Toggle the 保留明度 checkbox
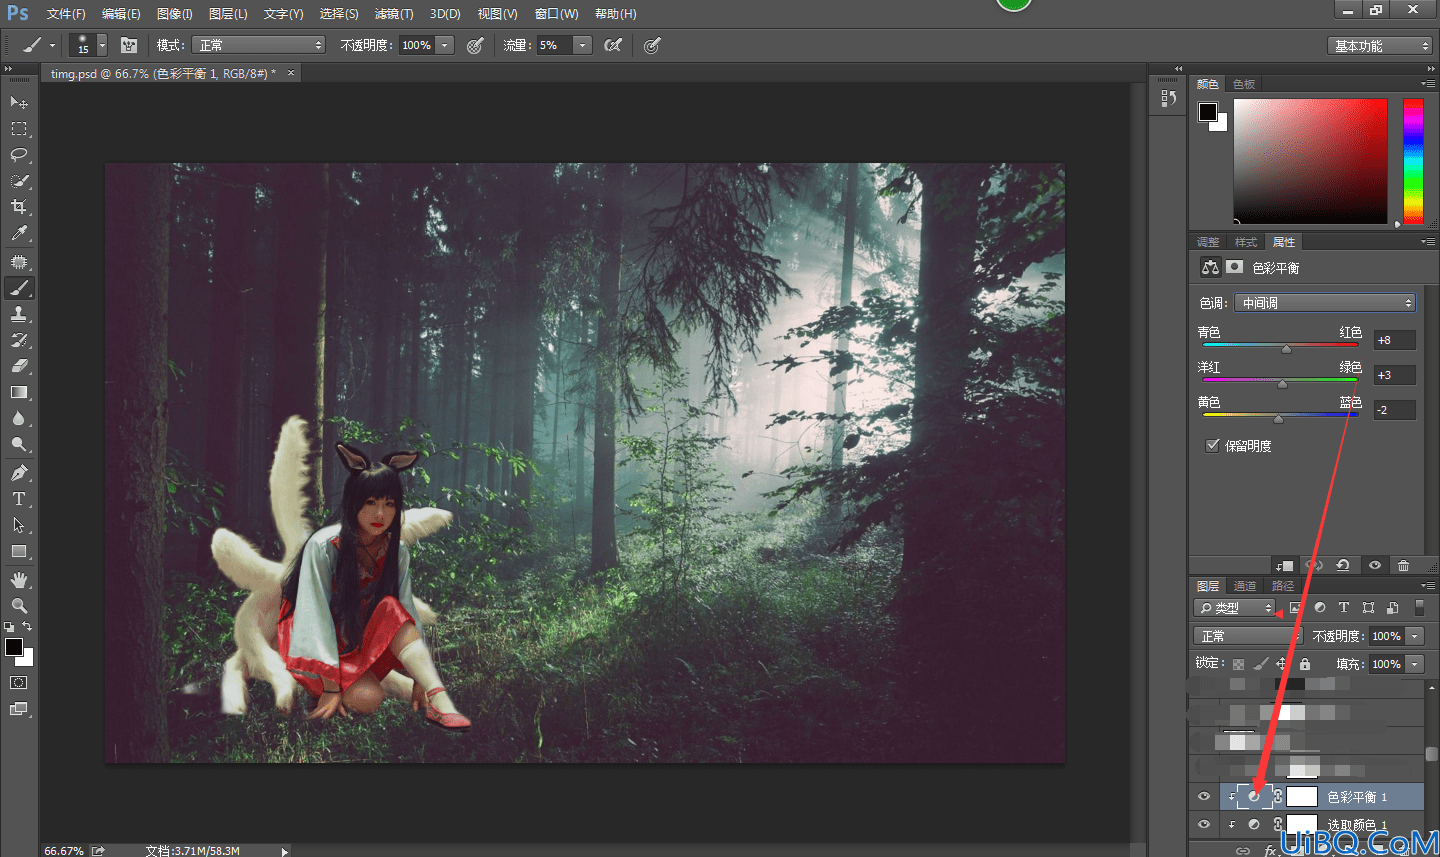This screenshot has height=857, width=1440. click(x=1213, y=446)
